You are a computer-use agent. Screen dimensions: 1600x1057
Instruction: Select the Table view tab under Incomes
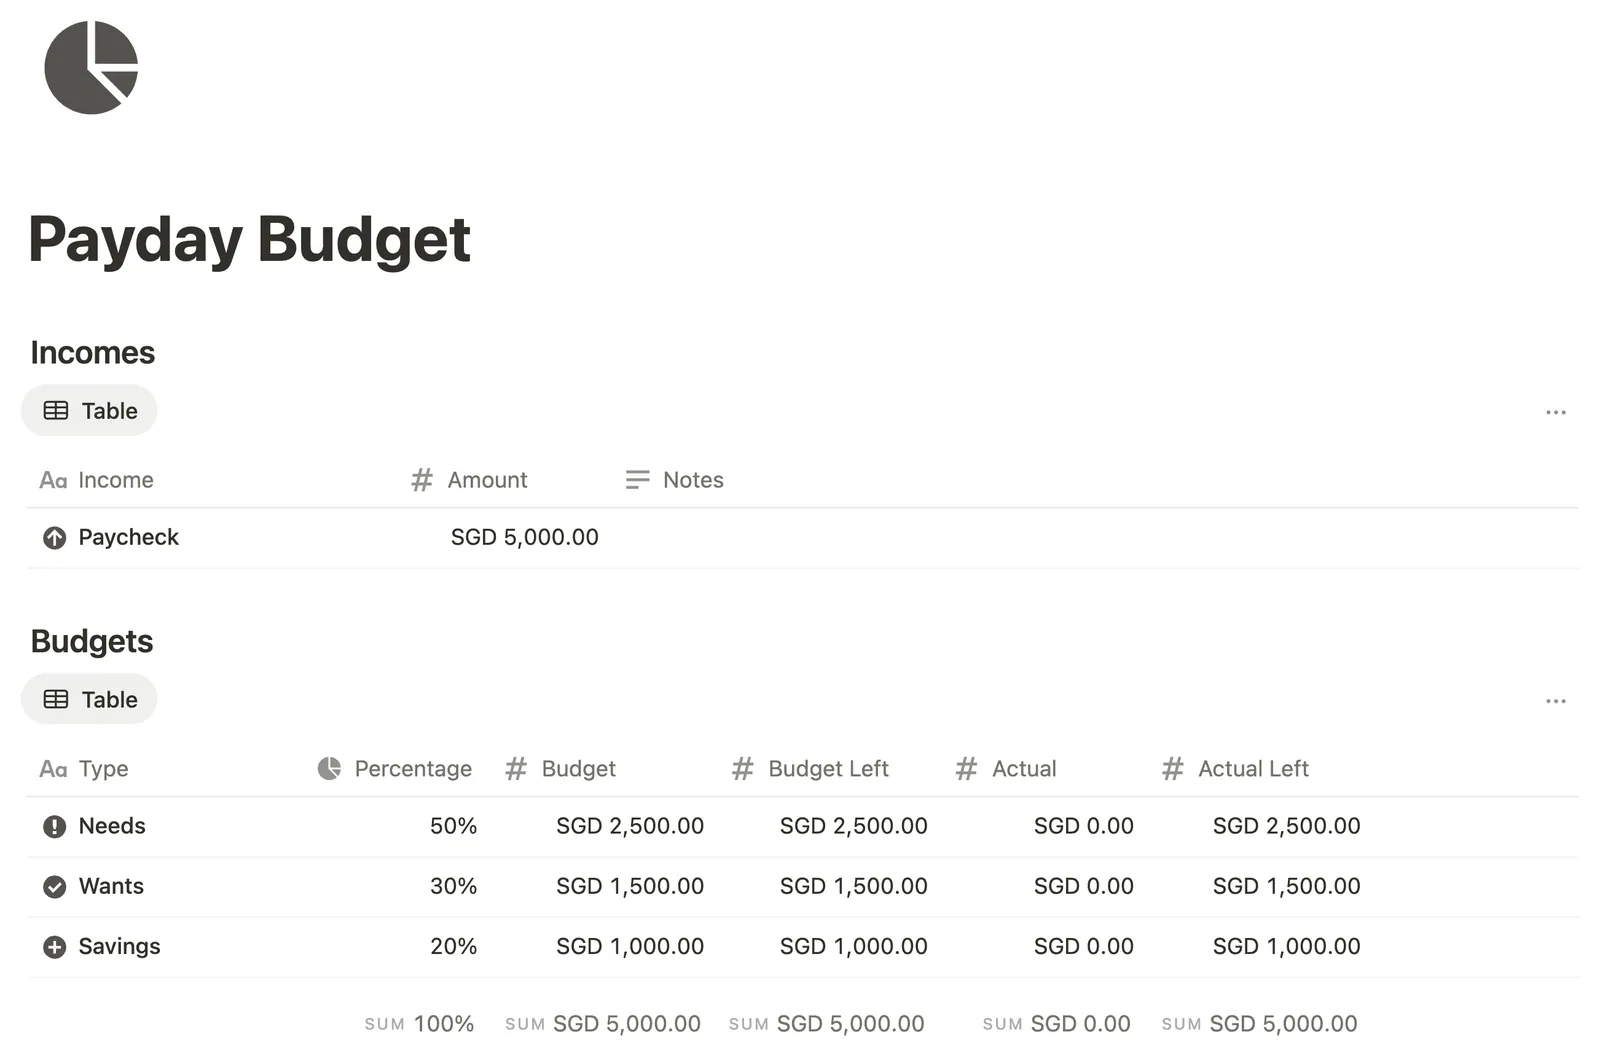pos(89,411)
